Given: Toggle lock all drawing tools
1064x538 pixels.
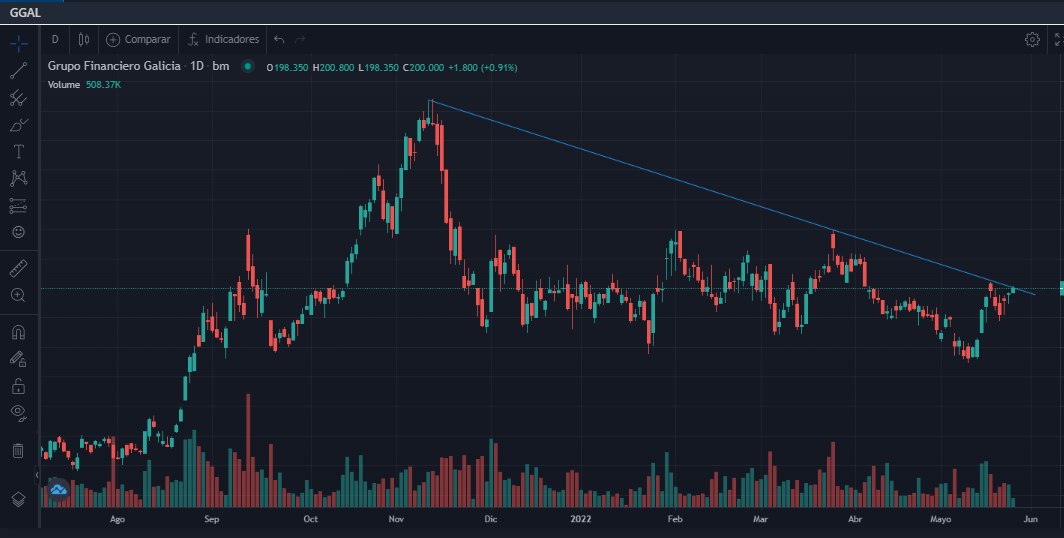Looking at the screenshot, I should (x=18, y=385).
